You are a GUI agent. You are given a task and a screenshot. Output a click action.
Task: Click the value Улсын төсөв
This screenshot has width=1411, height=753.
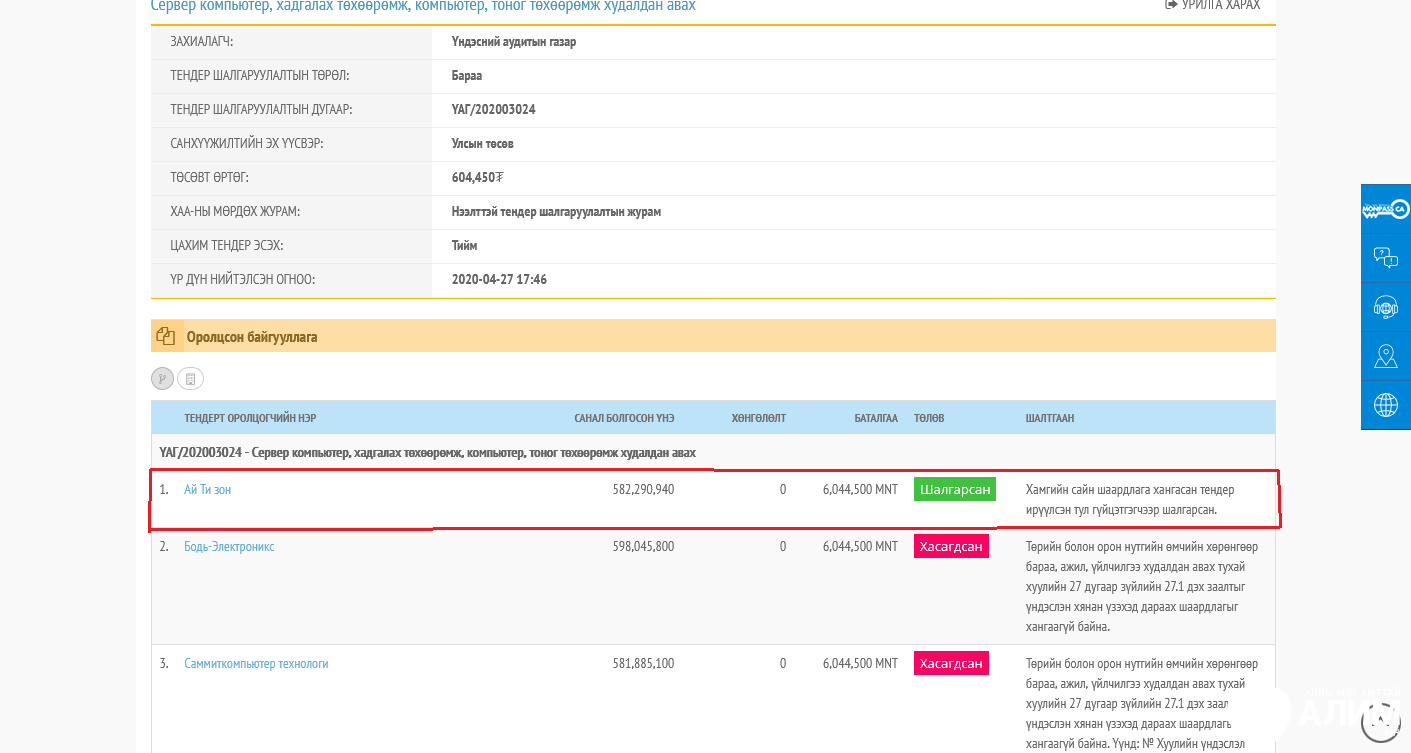(x=483, y=144)
